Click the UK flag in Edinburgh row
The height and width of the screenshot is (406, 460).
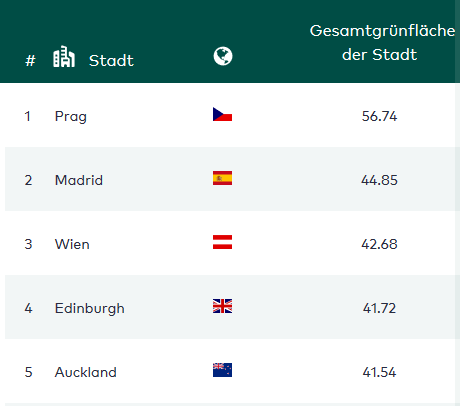[222, 306]
